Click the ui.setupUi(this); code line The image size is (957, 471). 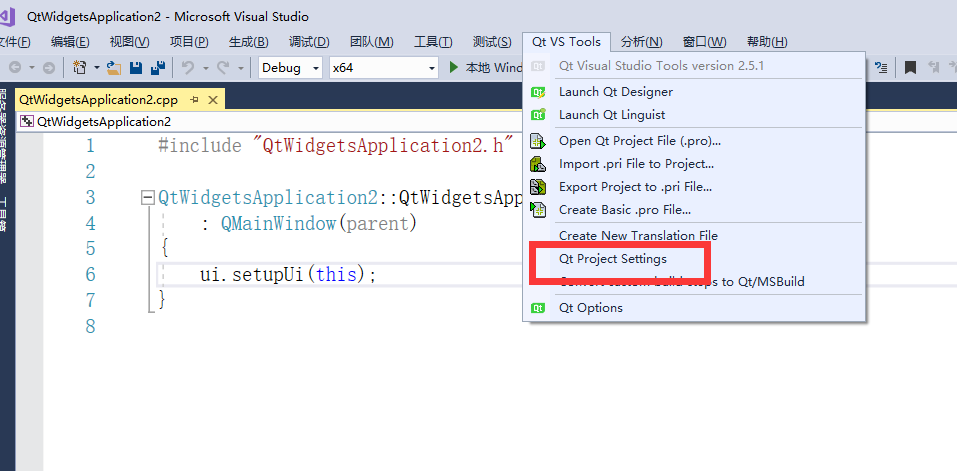pyautogui.click(x=288, y=275)
